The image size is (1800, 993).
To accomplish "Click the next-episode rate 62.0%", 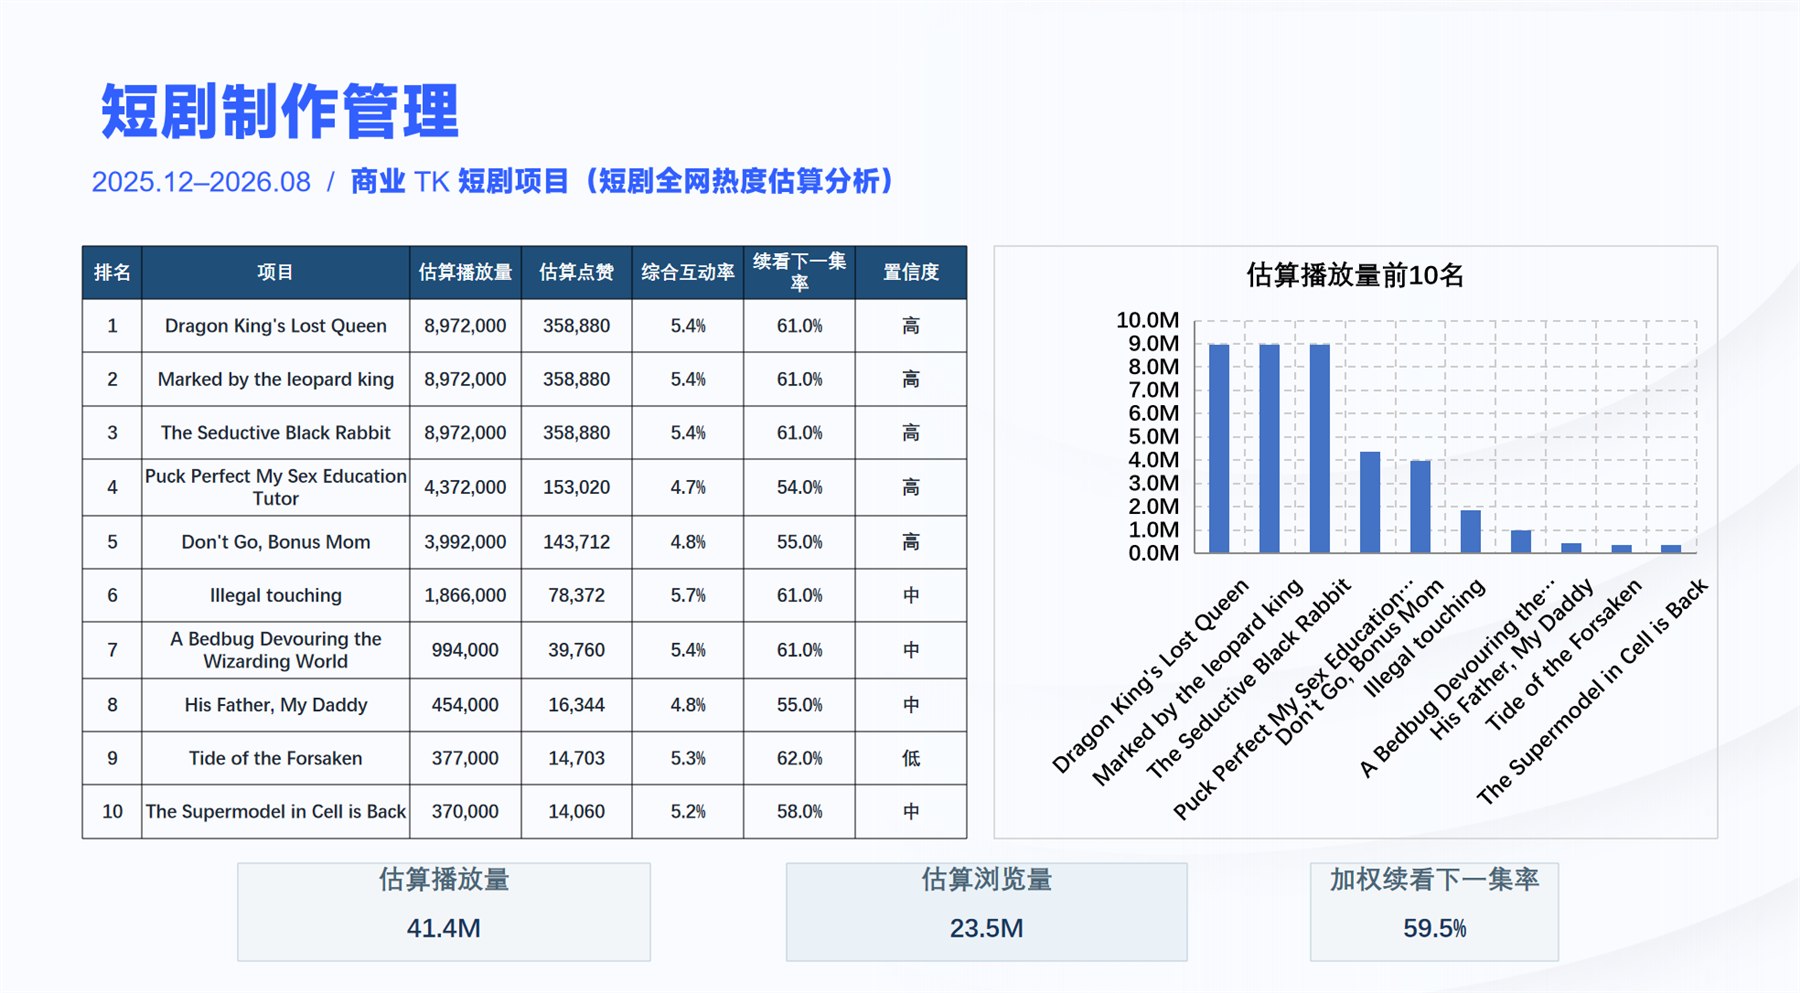I will [x=800, y=758].
